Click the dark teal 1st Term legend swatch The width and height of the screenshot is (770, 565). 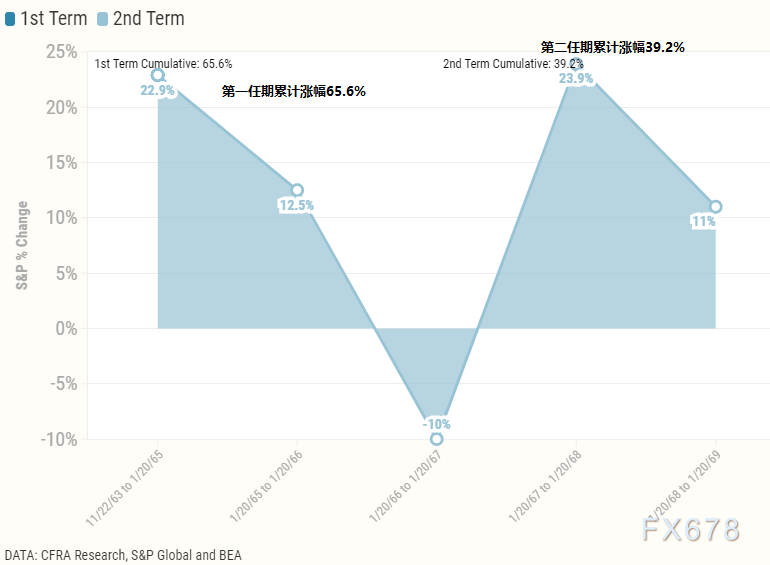(10, 19)
